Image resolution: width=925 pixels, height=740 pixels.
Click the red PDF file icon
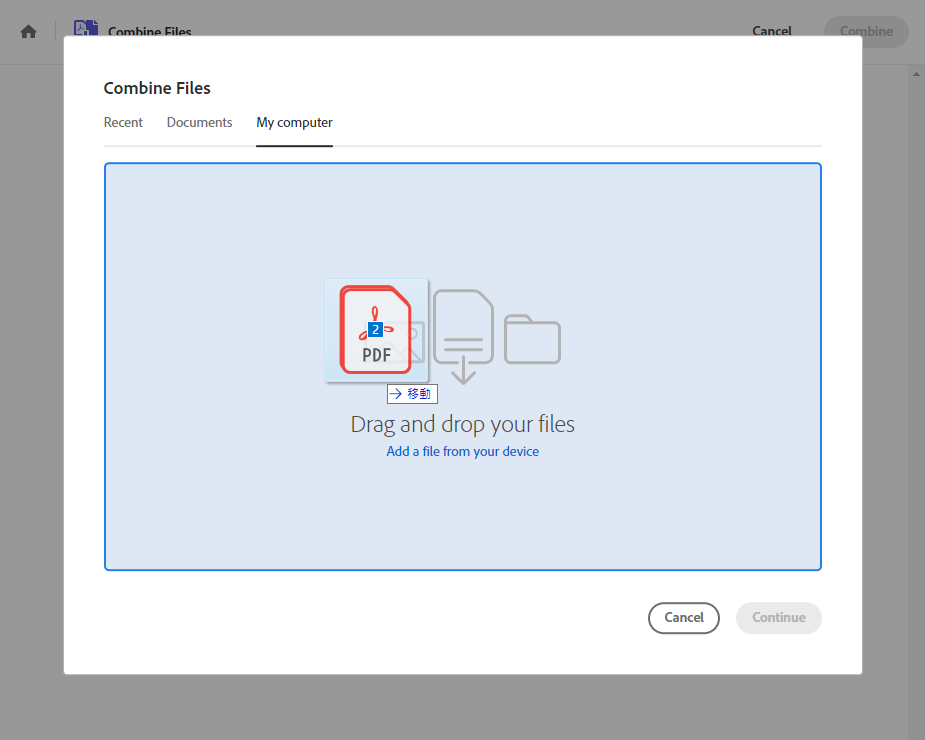[x=376, y=329]
